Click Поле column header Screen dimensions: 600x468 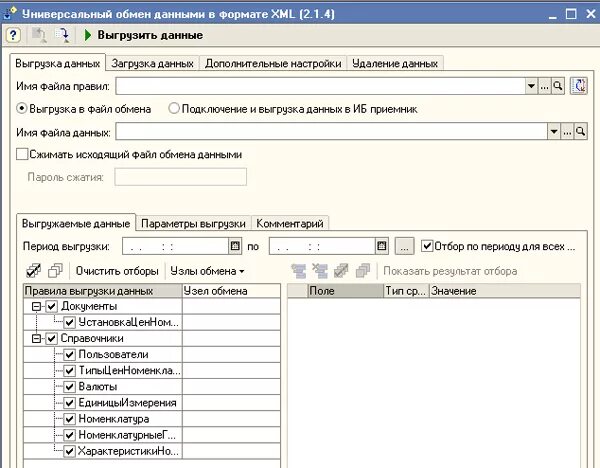(345, 291)
